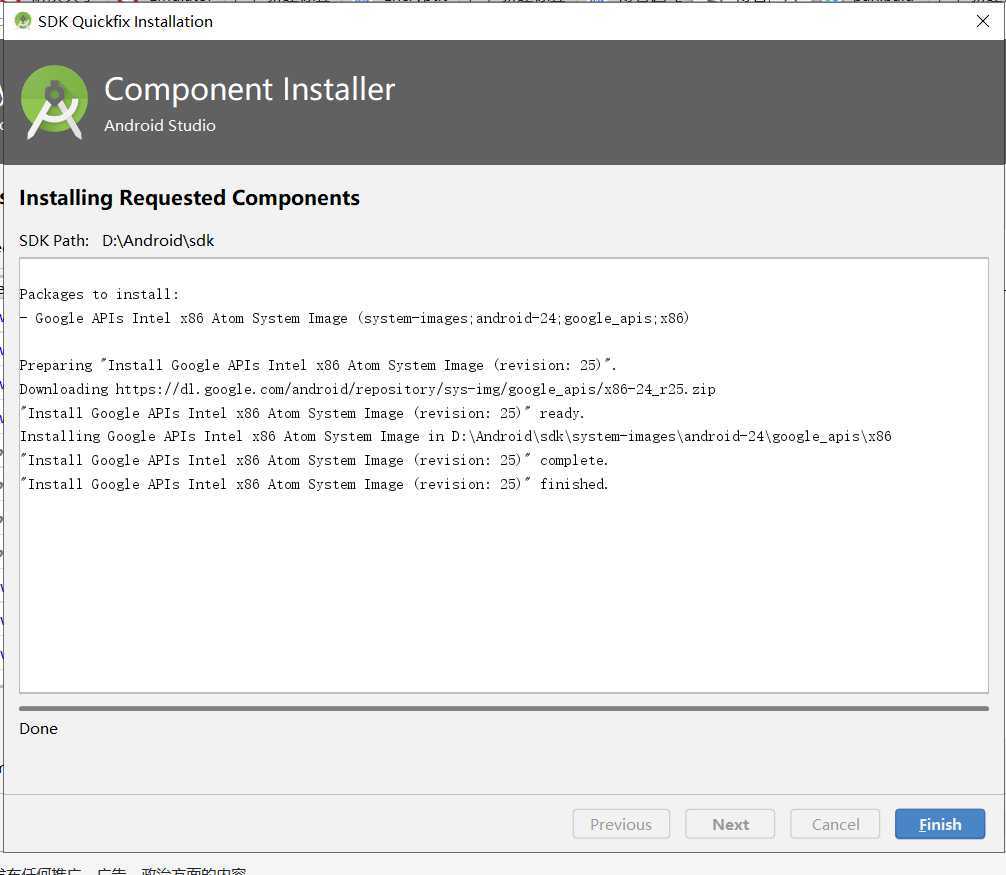Click the 'Installing Google APIs' path log line
The width and height of the screenshot is (1006, 875).
pyautogui.click(x=456, y=436)
